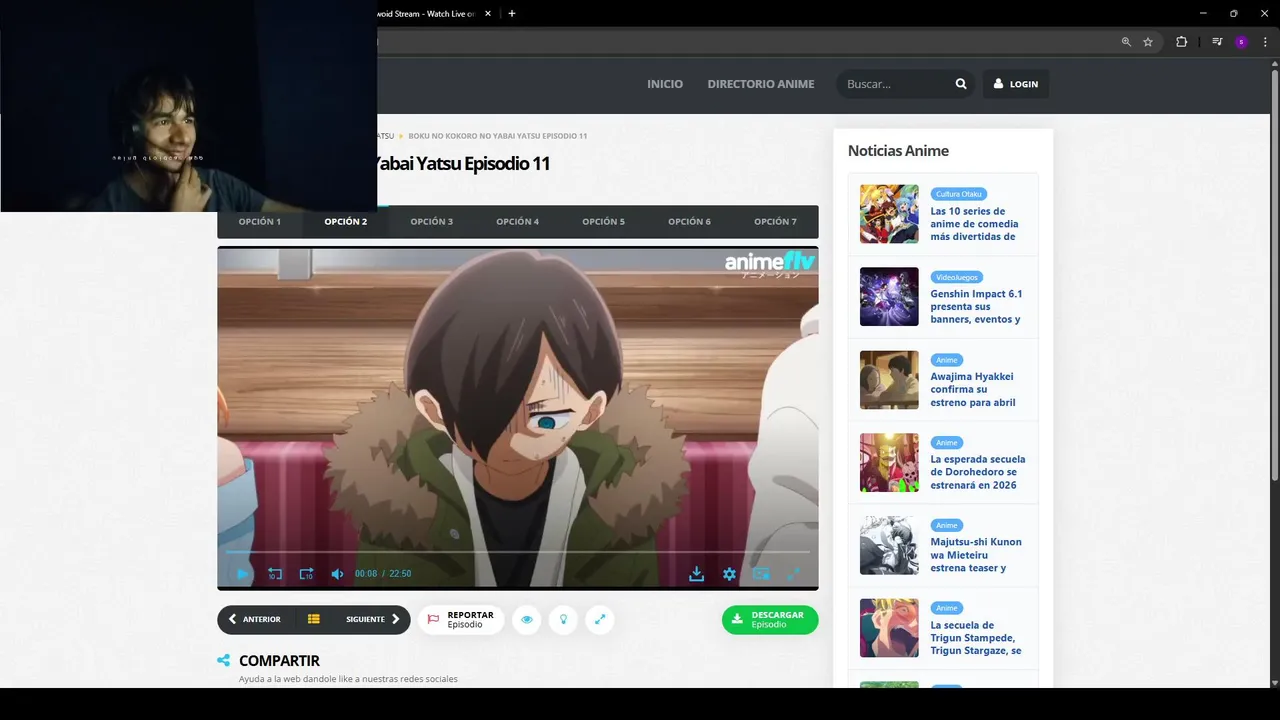This screenshot has height=720, width=1280.
Task: Open the episode list icon
Action: [313, 619]
